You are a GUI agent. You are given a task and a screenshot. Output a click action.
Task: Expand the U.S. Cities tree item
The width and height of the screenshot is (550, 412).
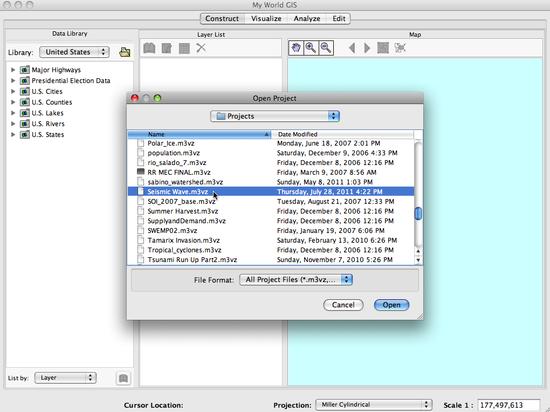[13, 92]
